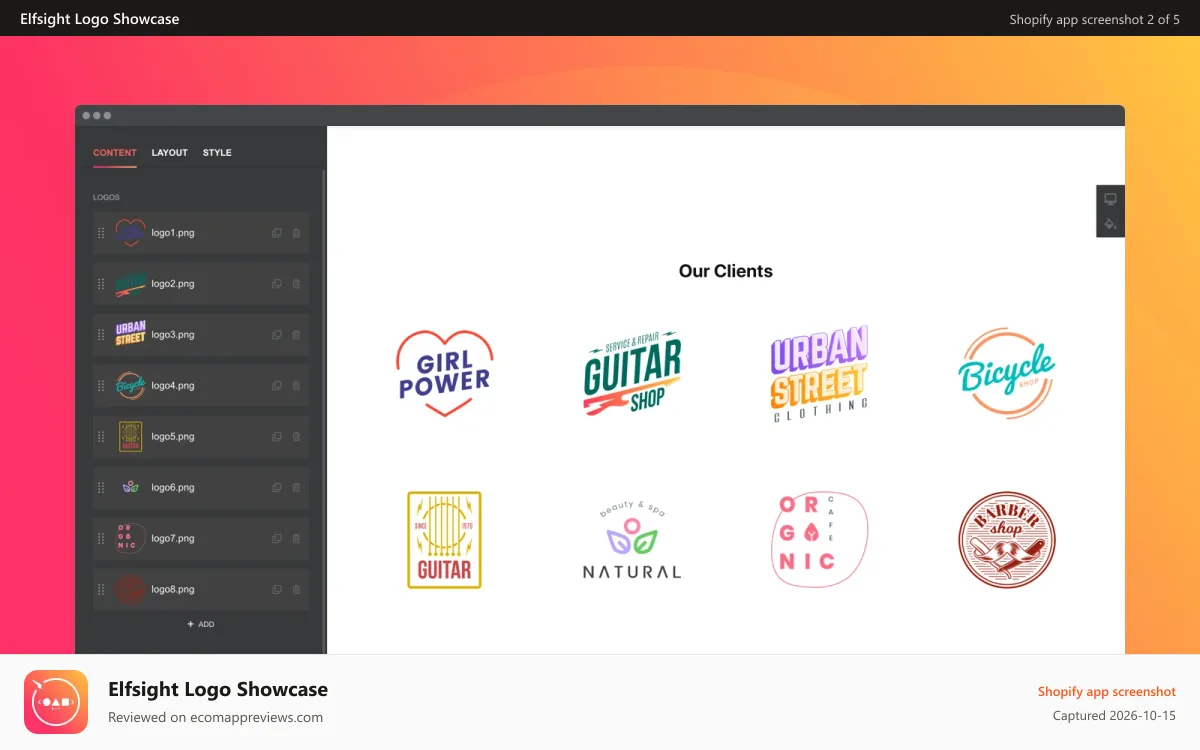
Task: Click the LOGOS section label
Action: click(106, 198)
